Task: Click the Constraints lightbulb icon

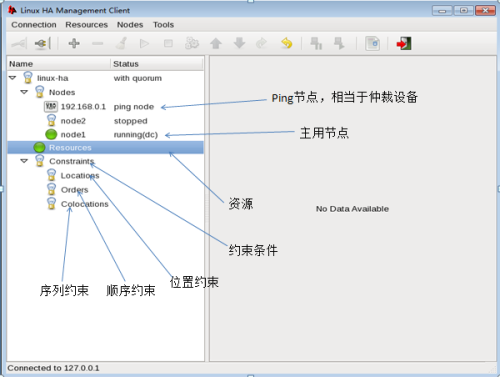Action: point(40,161)
